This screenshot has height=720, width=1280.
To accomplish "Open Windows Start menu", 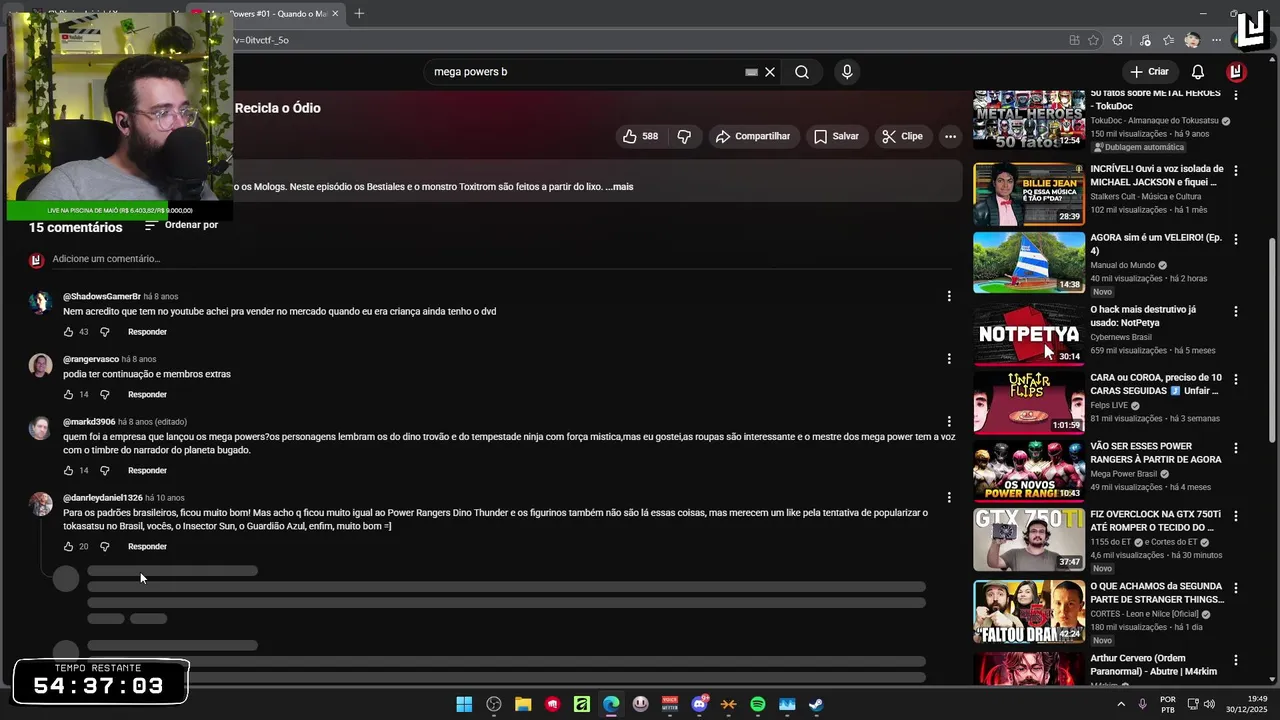I will [464, 704].
